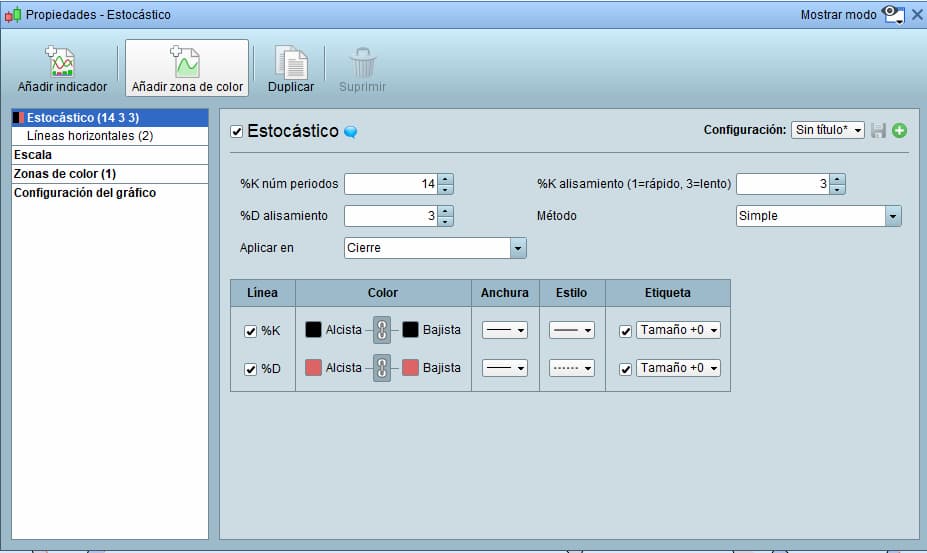The width and height of the screenshot is (927, 553).
Task: Click the %K núm periodos input field
Action: (x=391, y=184)
